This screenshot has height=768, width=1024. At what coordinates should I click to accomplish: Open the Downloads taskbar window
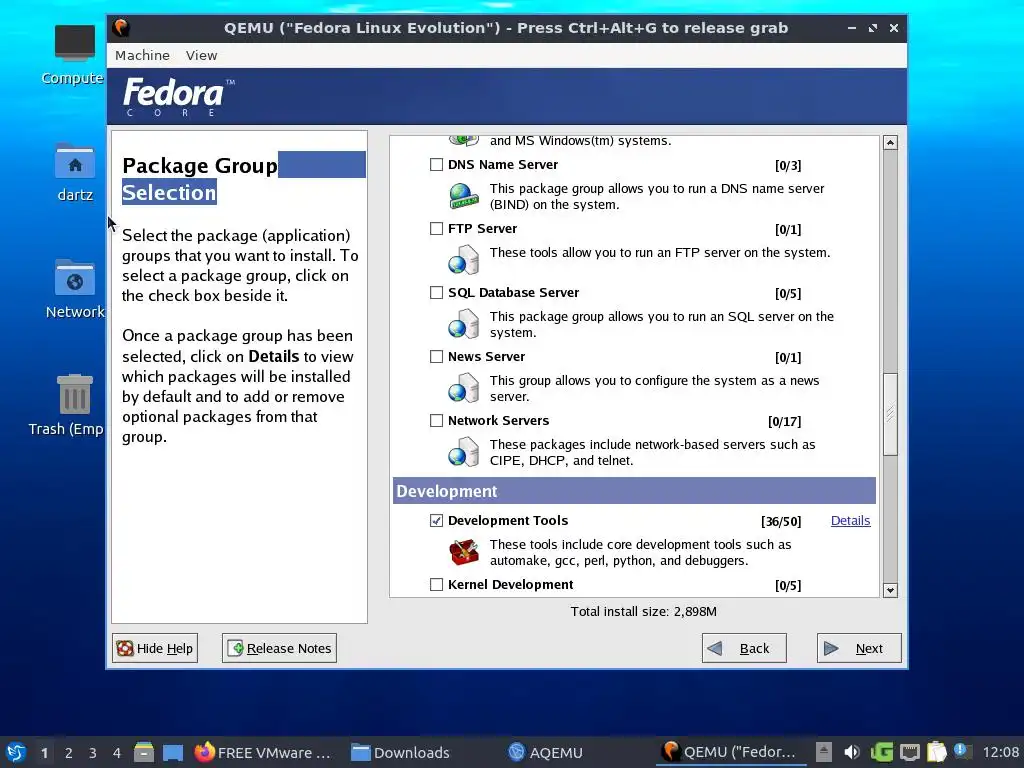tap(400, 752)
